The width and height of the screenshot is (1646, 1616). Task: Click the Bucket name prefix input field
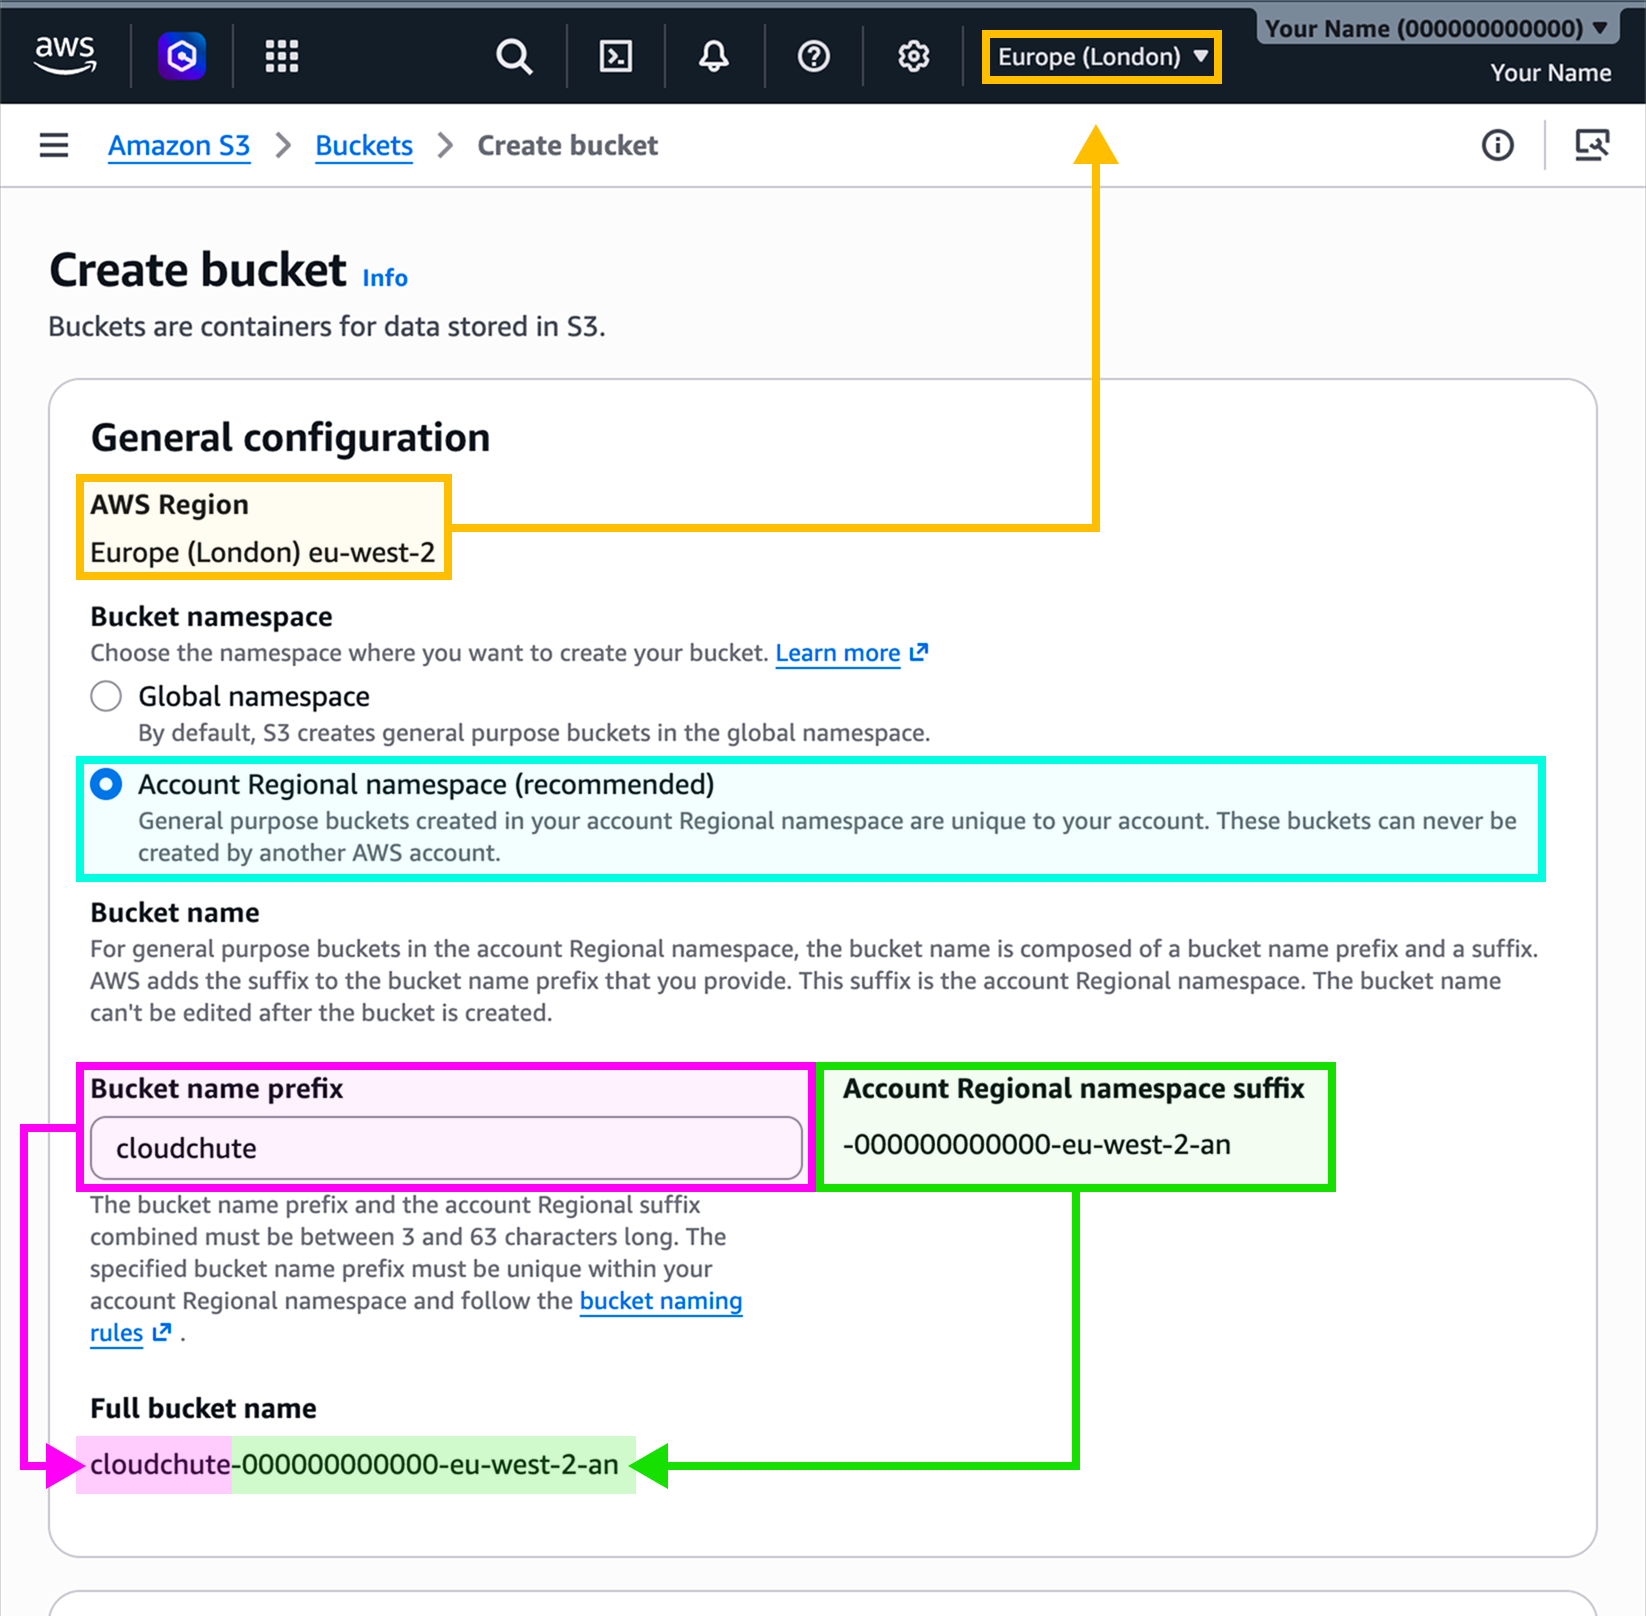pyautogui.click(x=446, y=1148)
